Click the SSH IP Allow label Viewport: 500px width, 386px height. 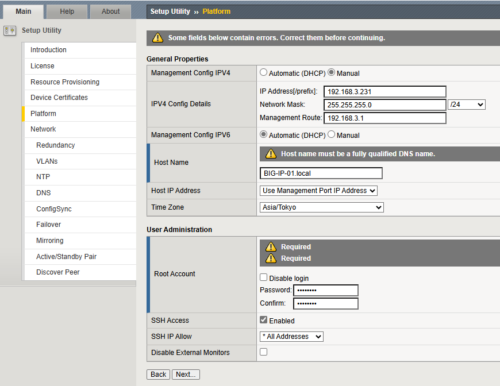coord(171,337)
